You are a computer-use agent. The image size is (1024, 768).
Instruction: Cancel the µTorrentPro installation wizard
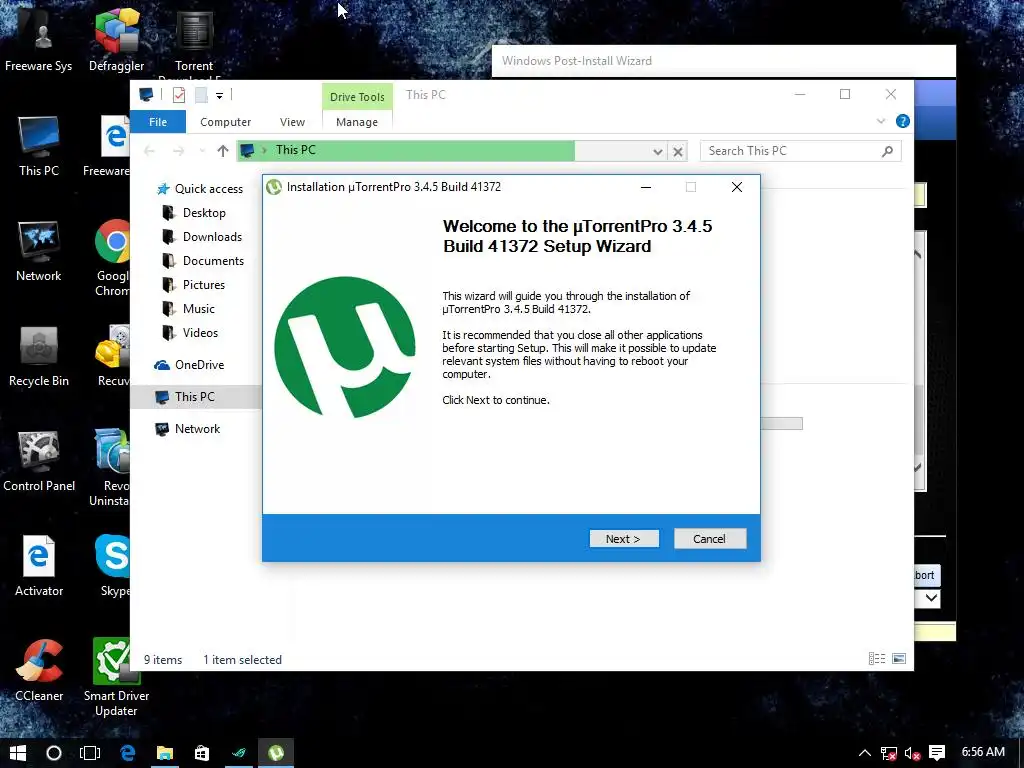(710, 539)
